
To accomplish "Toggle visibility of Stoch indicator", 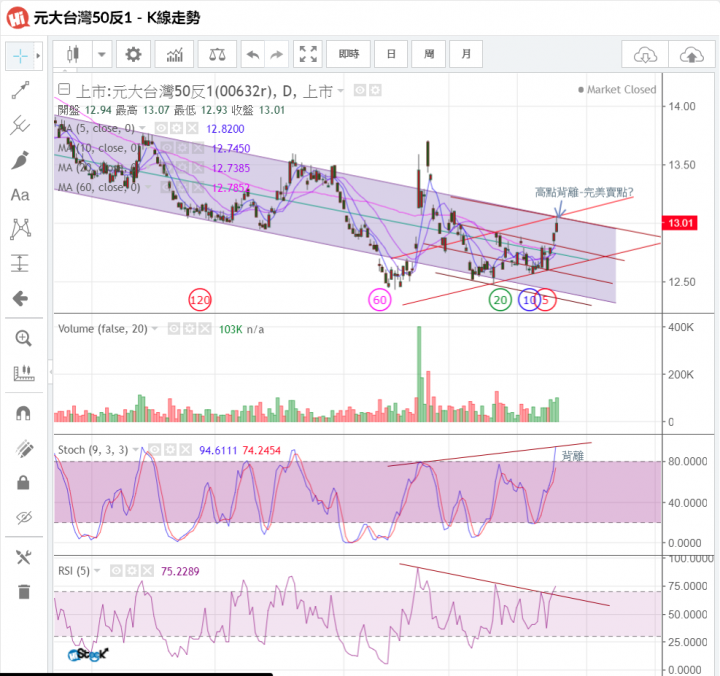I will coord(154,450).
